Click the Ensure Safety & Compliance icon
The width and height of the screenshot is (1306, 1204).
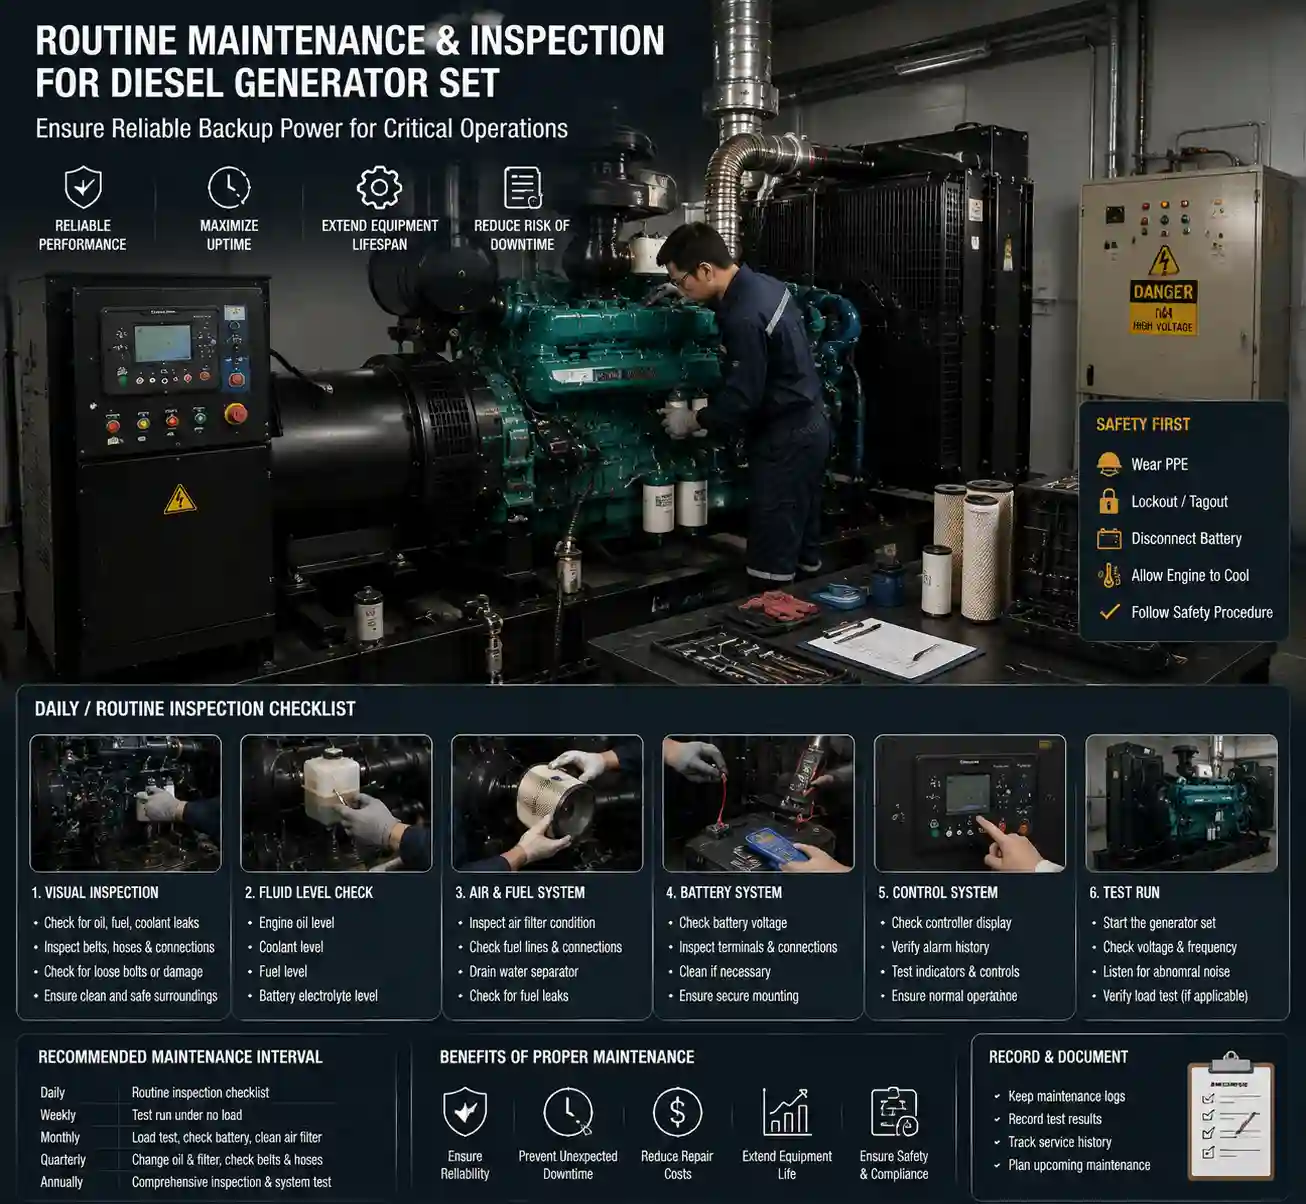894,1112
